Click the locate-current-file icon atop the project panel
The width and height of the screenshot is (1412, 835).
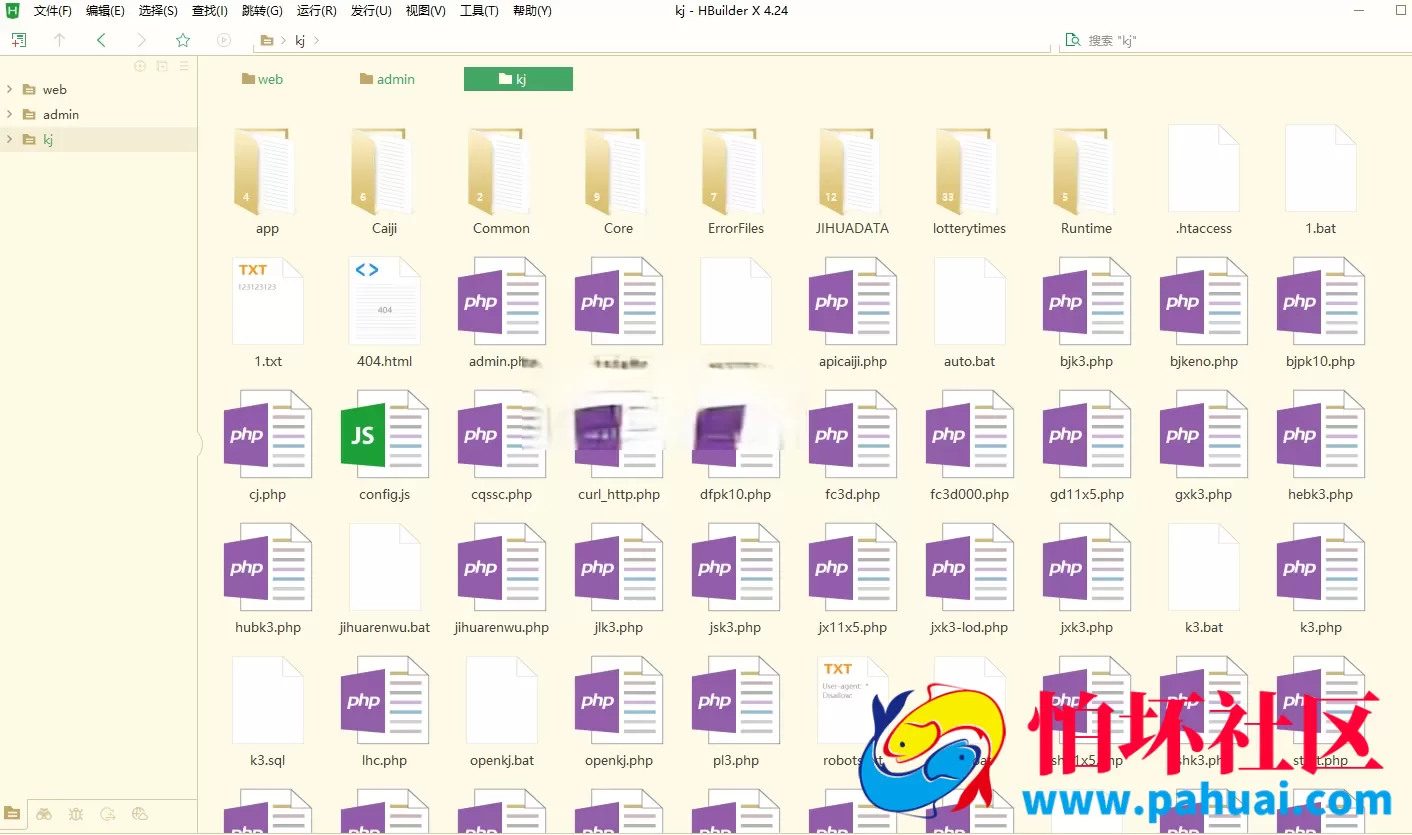(140, 66)
